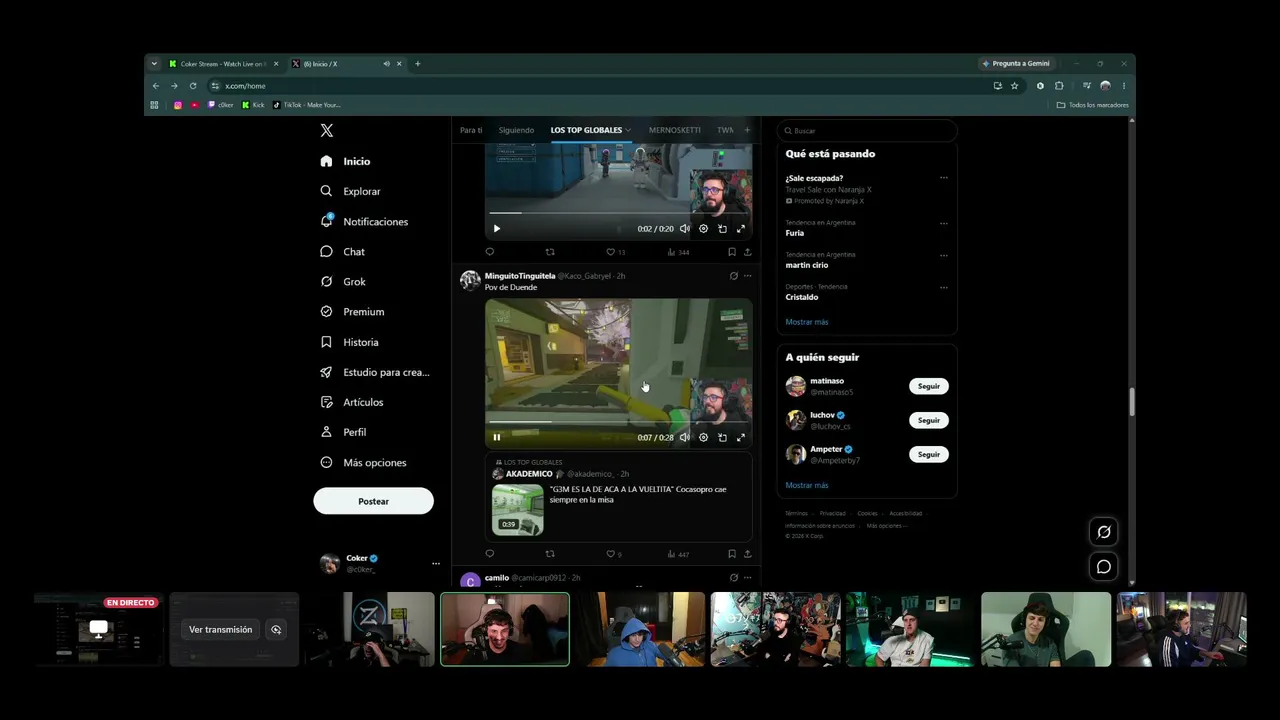Open Explorar from the sidebar
This screenshot has height=720, width=1280.
(351, 191)
